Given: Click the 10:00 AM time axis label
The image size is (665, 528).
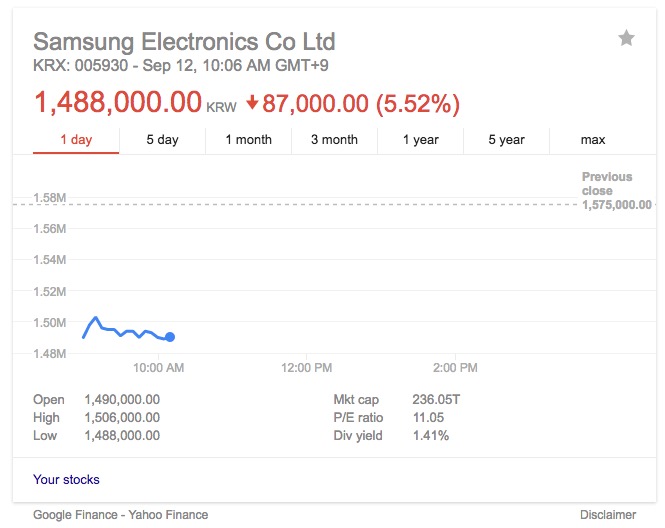Looking at the screenshot, I should [158, 368].
